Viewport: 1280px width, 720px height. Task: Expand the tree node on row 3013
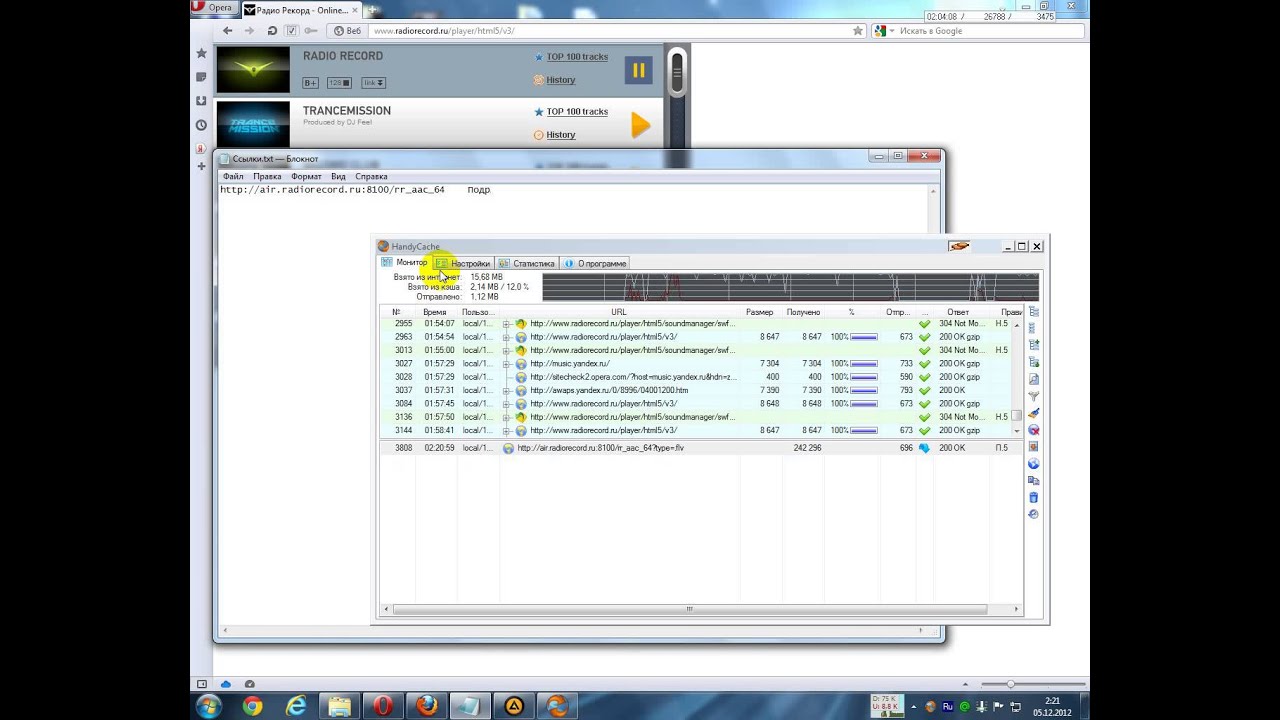pos(506,351)
